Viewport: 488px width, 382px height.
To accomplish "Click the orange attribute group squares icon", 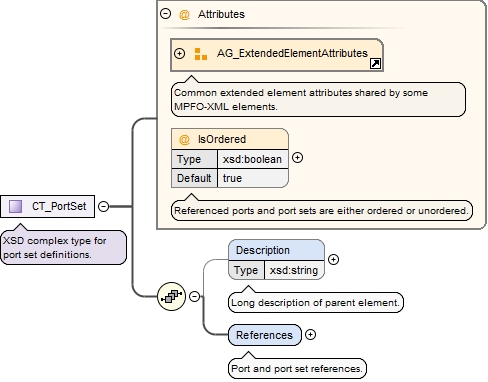I will point(201,54).
